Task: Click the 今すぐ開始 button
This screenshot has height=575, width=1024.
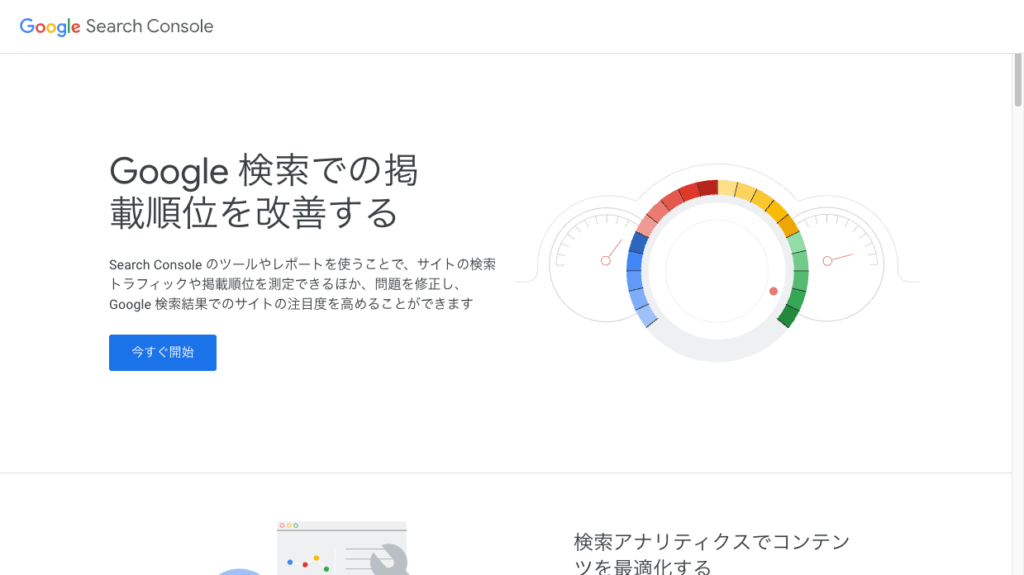Action: (163, 353)
